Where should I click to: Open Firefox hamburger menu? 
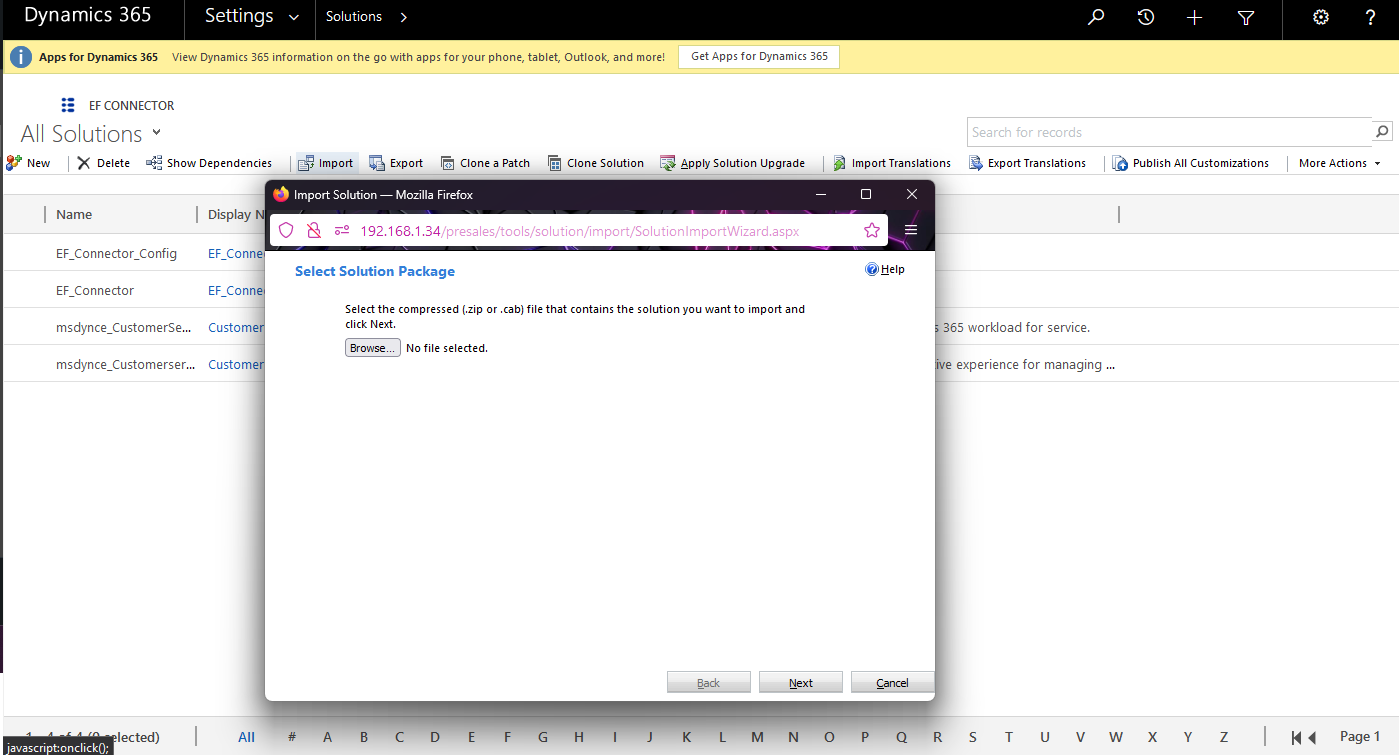click(x=911, y=231)
